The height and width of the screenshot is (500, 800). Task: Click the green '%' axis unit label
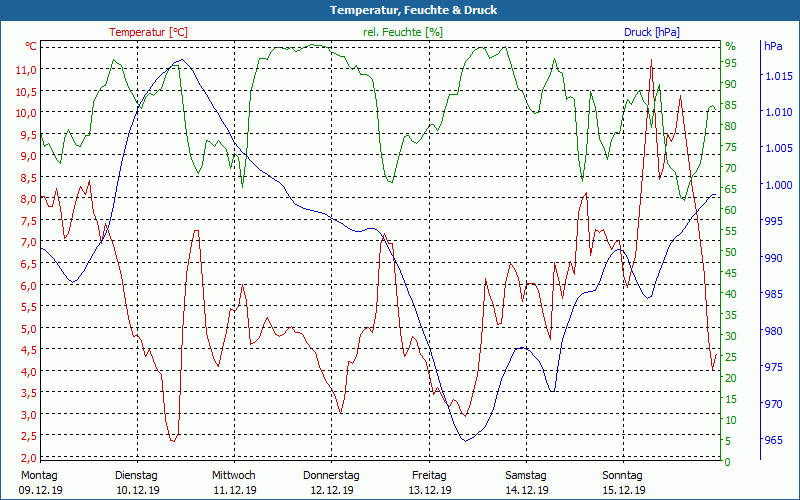pyautogui.click(x=730, y=46)
